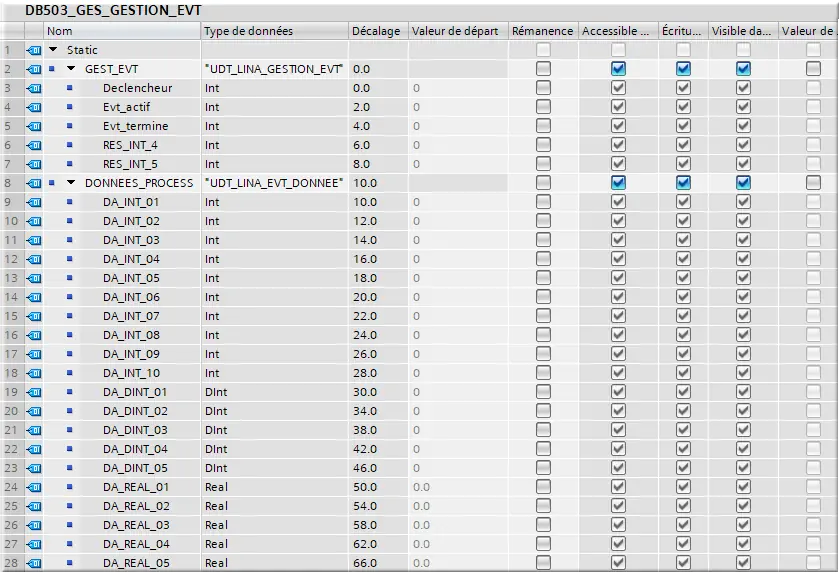Screen dimensions: 839x572
Task: Click the tag icon on the DA_DINT_04 row
Action: pos(34,449)
